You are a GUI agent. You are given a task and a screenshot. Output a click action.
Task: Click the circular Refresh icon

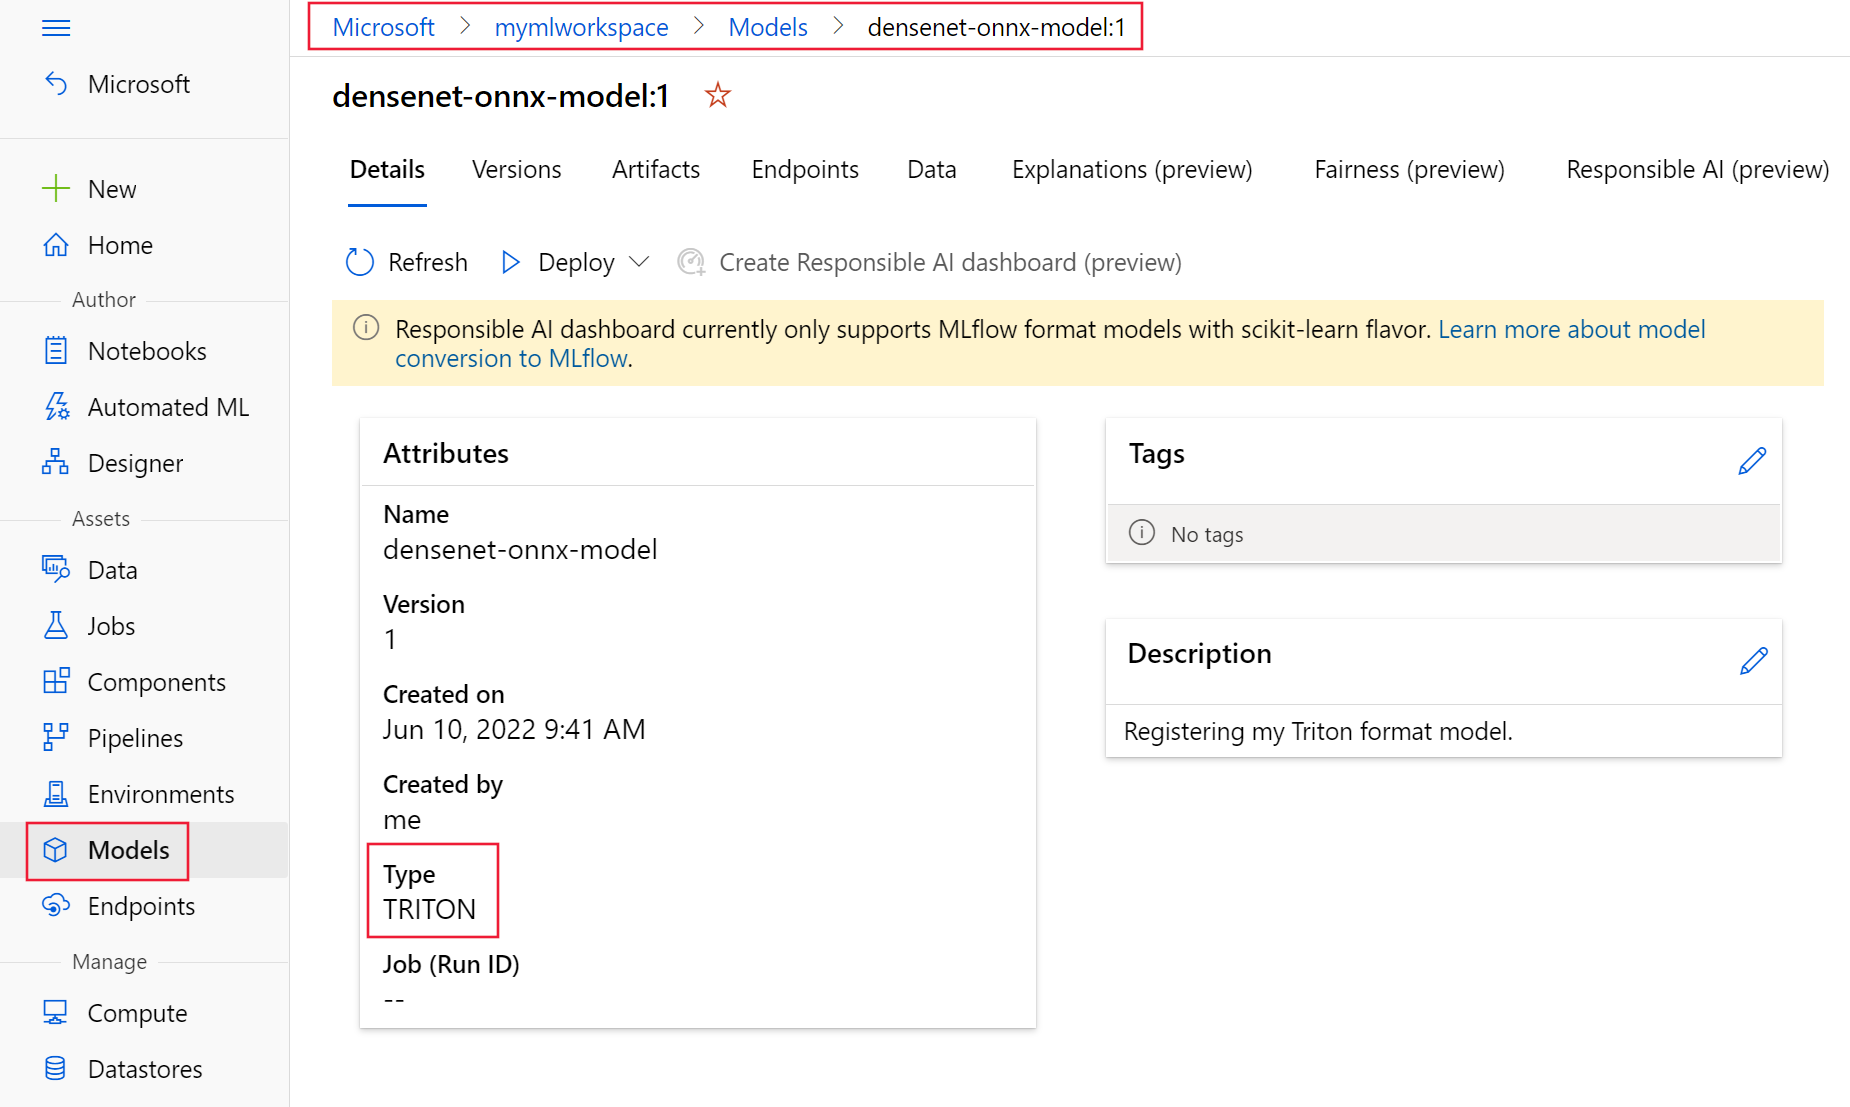pos(360,262)
